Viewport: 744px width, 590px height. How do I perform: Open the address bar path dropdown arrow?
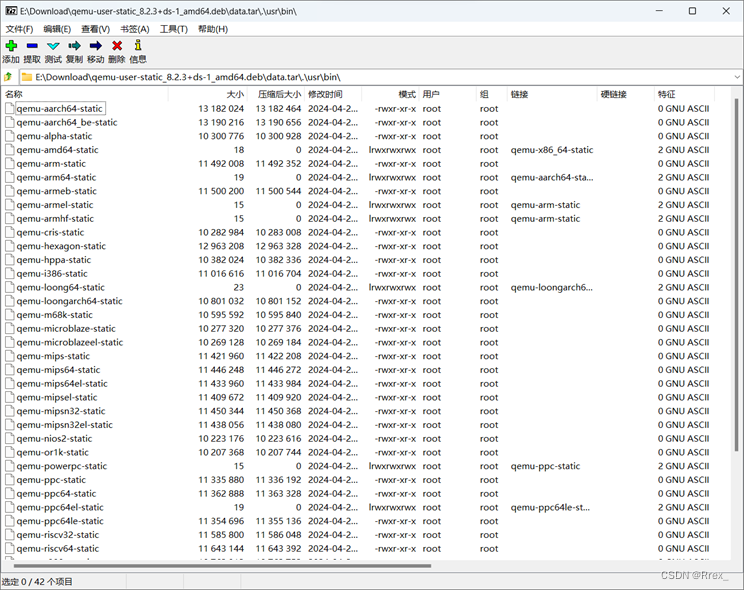(736, 77)
